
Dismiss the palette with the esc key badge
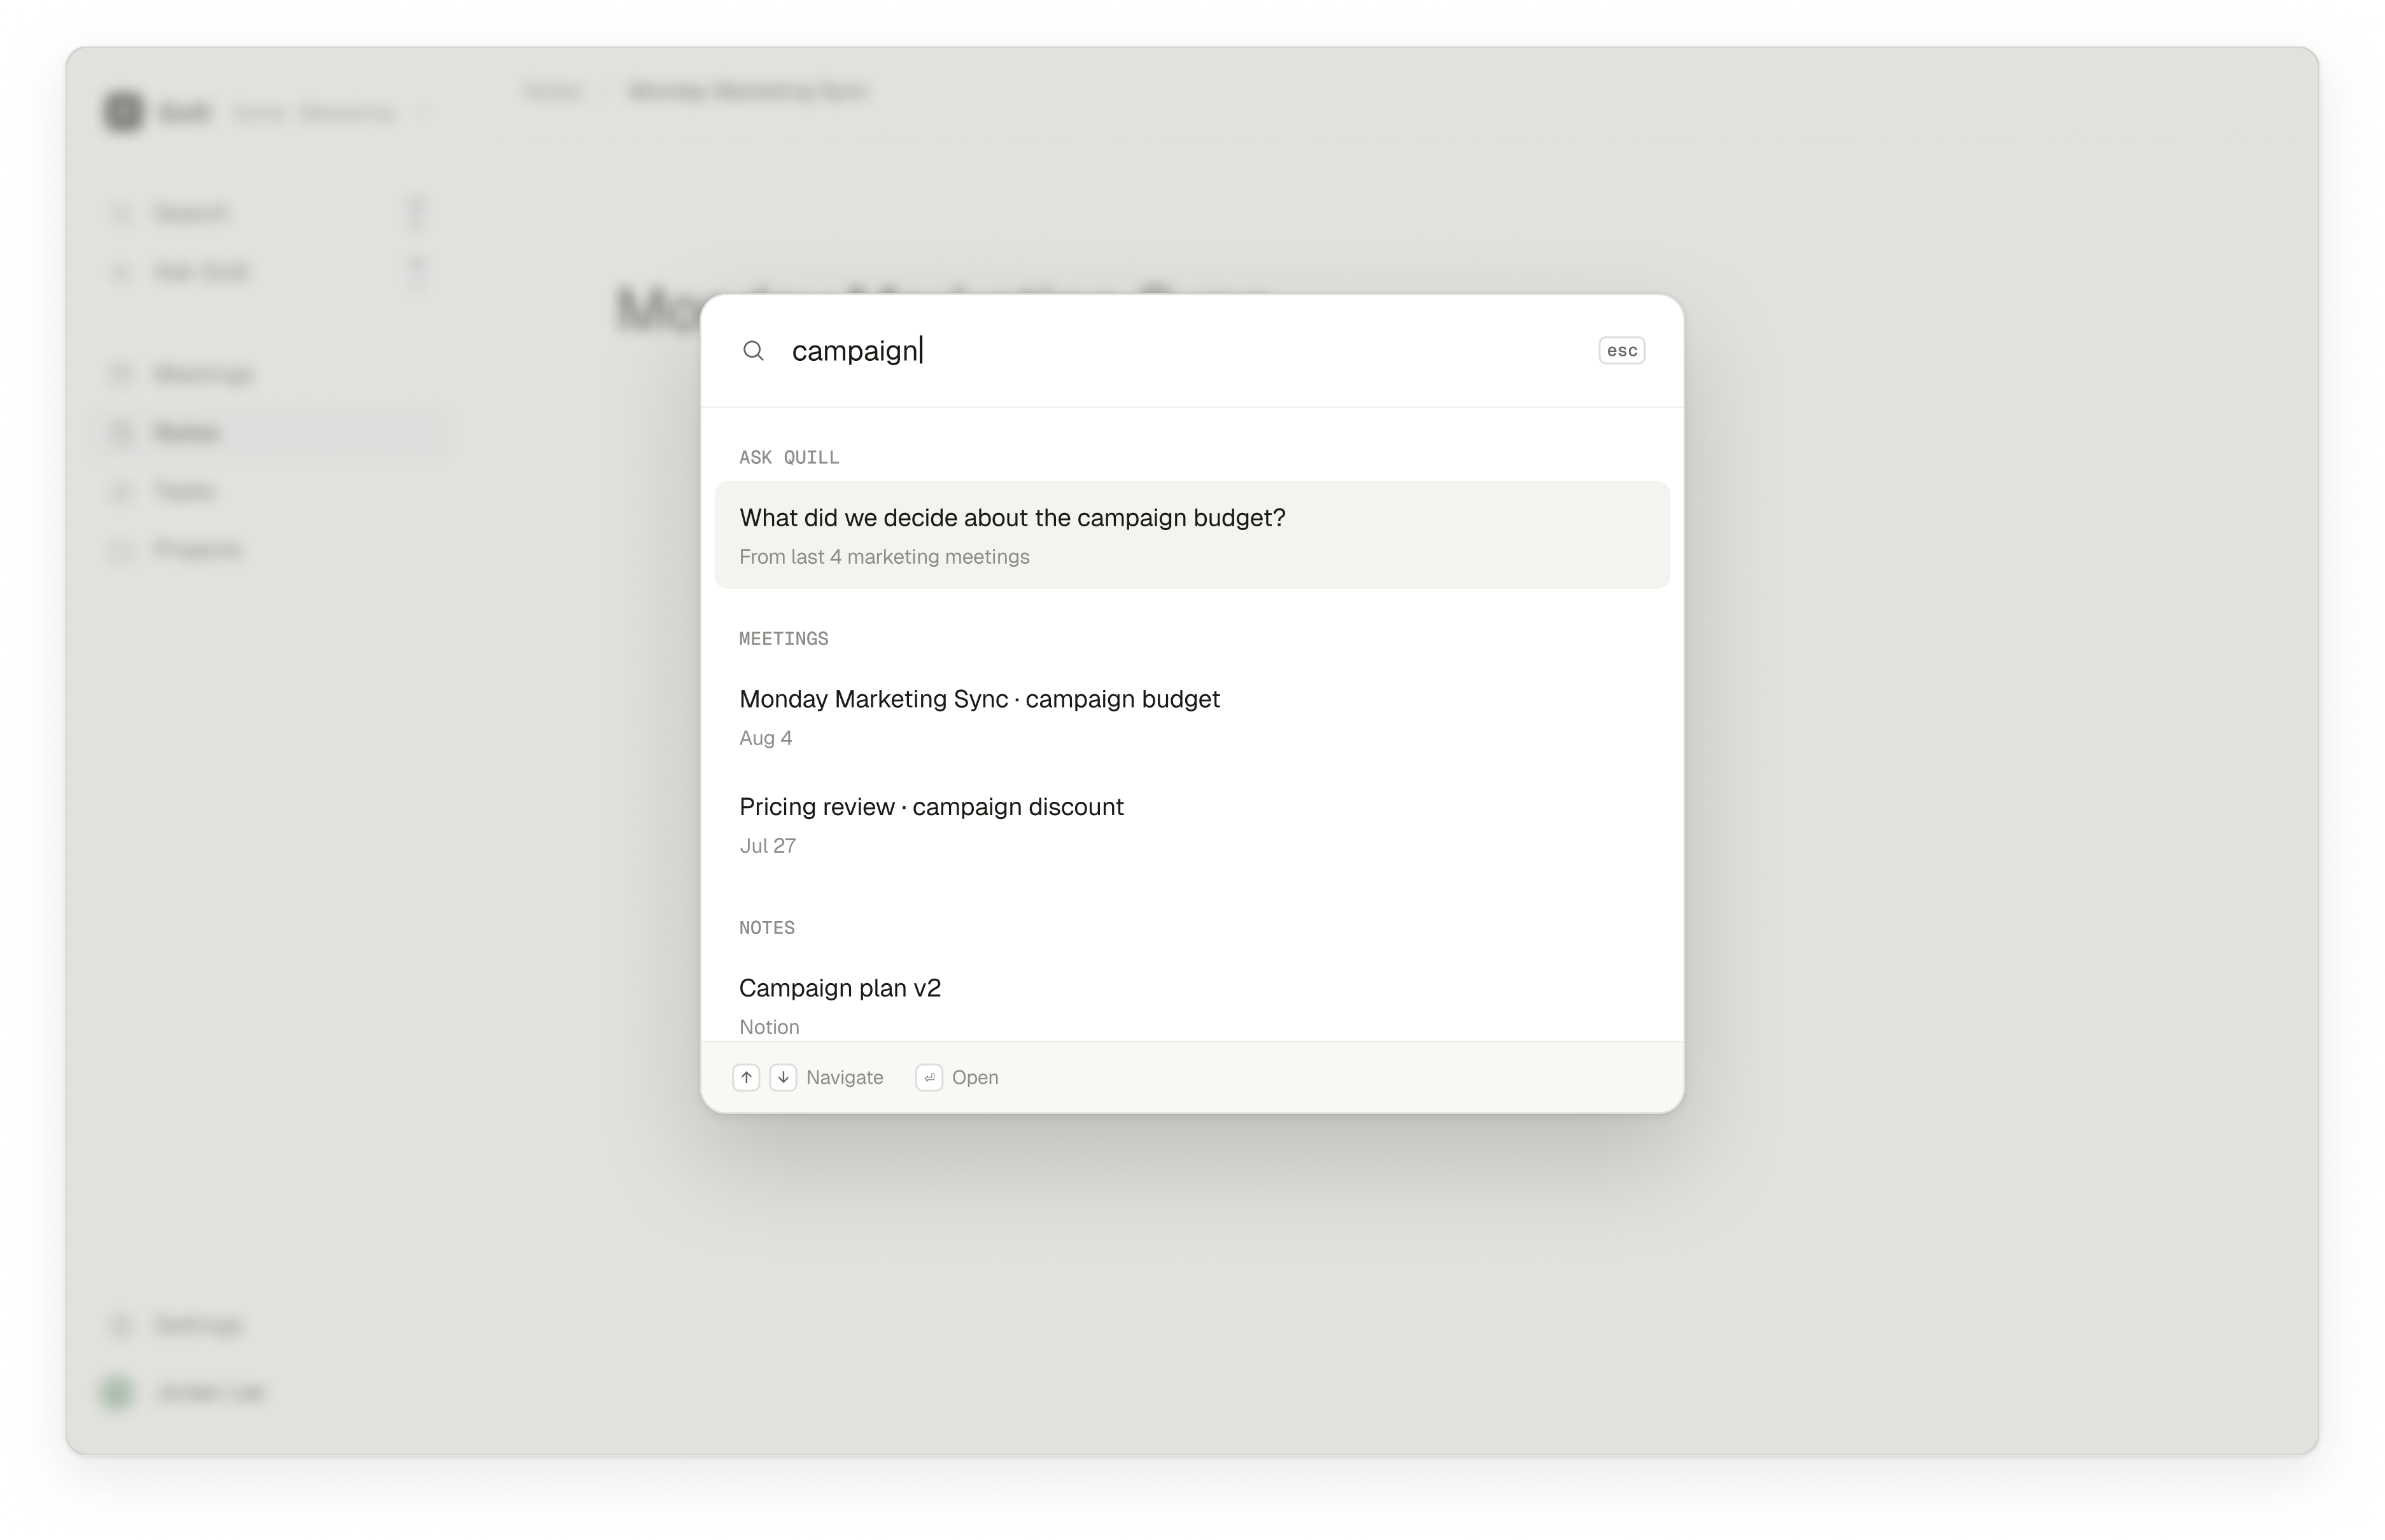[x=1621, y=351]
